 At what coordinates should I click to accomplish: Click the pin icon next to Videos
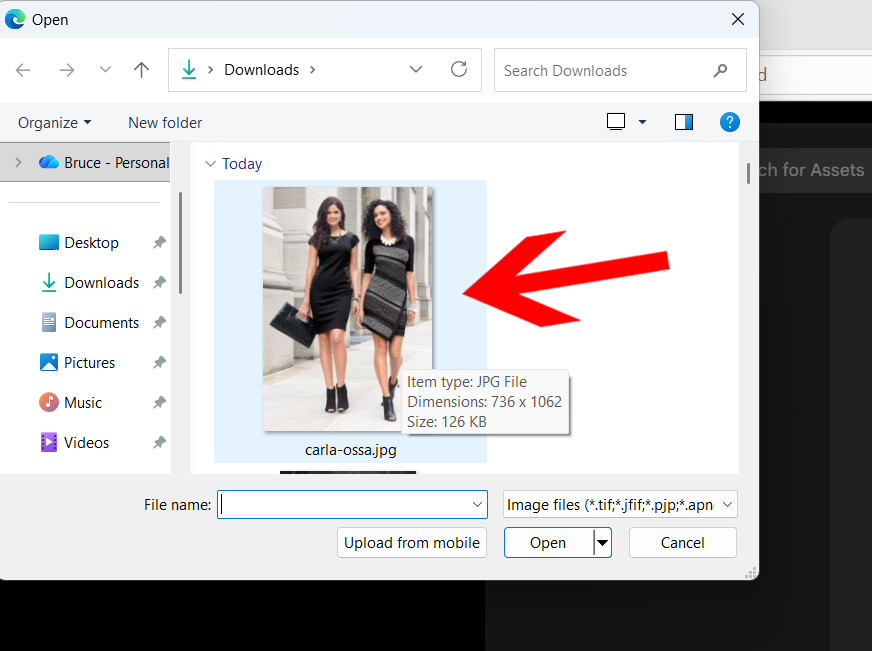pyautogui.click(x=160, y=443)
